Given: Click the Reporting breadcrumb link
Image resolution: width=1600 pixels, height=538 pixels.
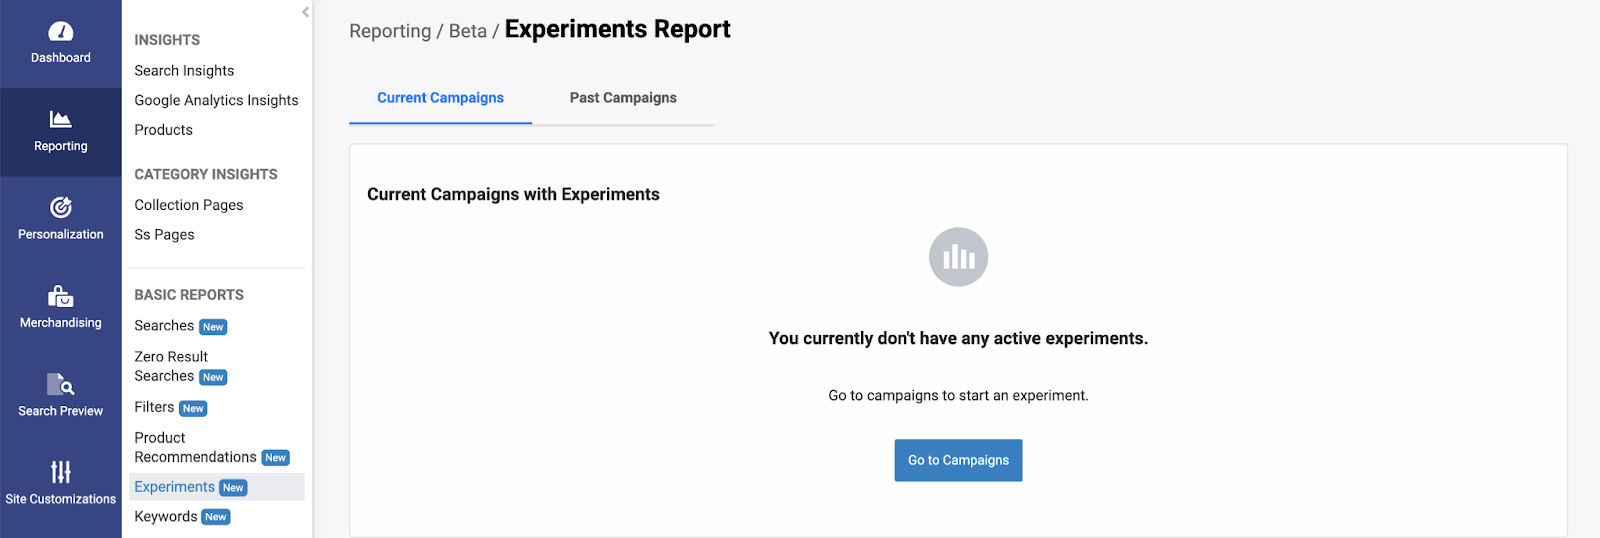Looking at the screenshot, I should 390,31.
